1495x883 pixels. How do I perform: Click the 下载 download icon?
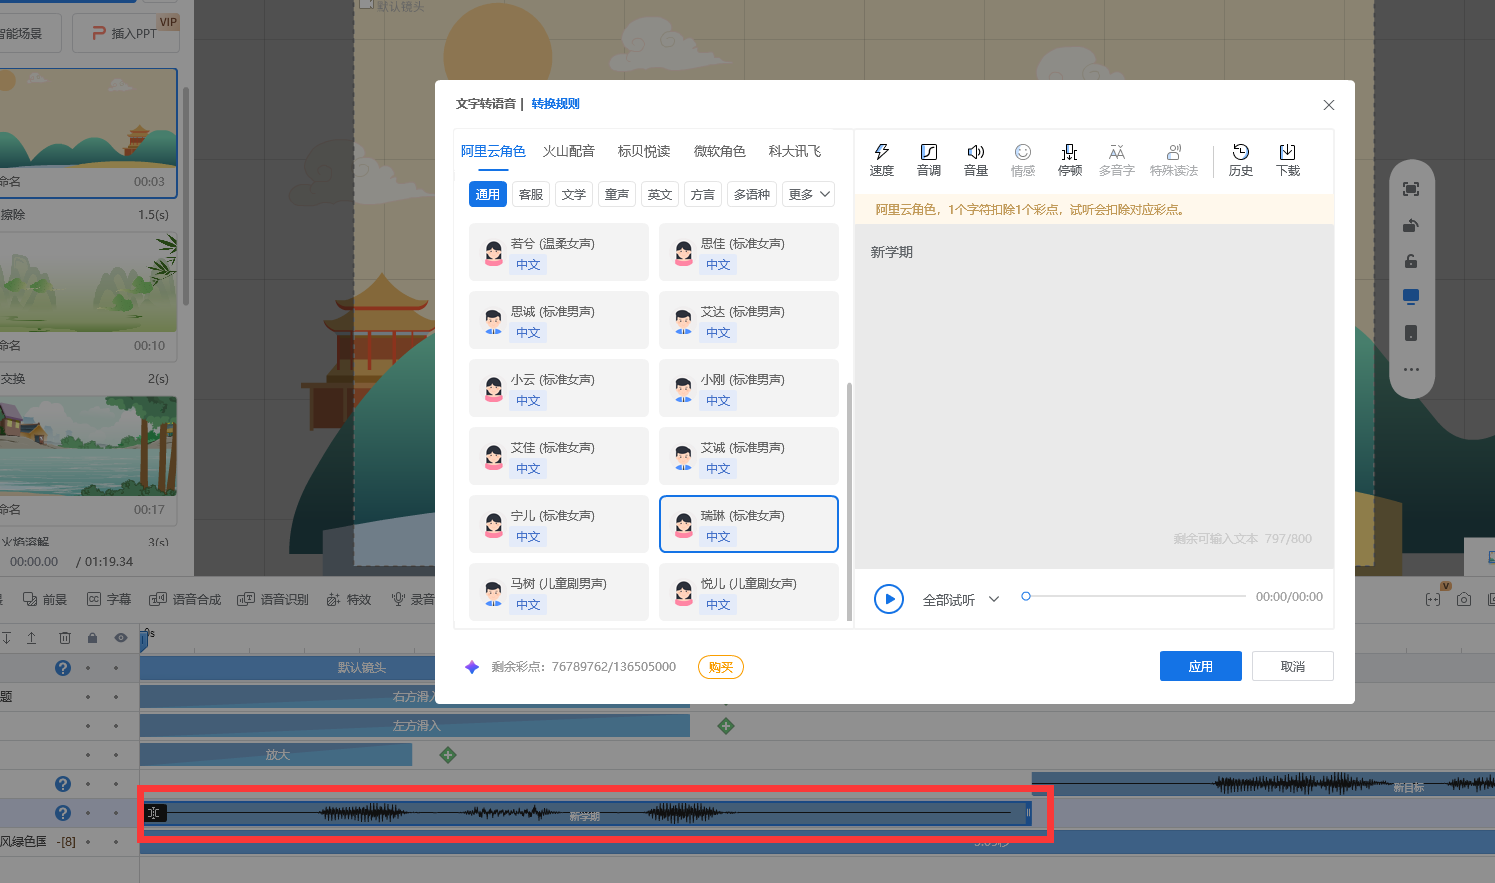[1287, 160]
